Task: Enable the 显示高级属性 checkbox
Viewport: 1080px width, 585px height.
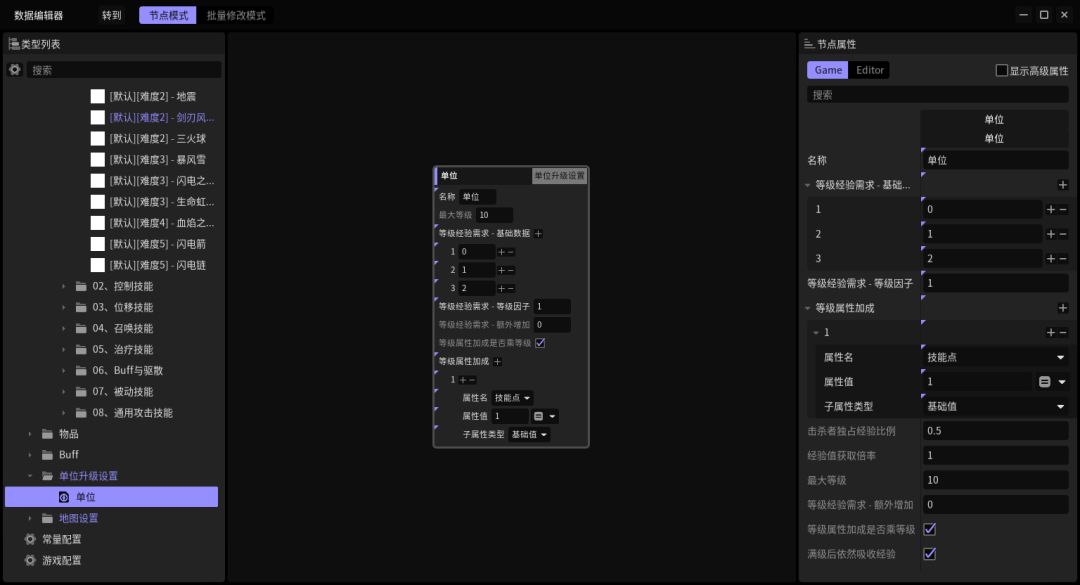Action: point(1002,71)
